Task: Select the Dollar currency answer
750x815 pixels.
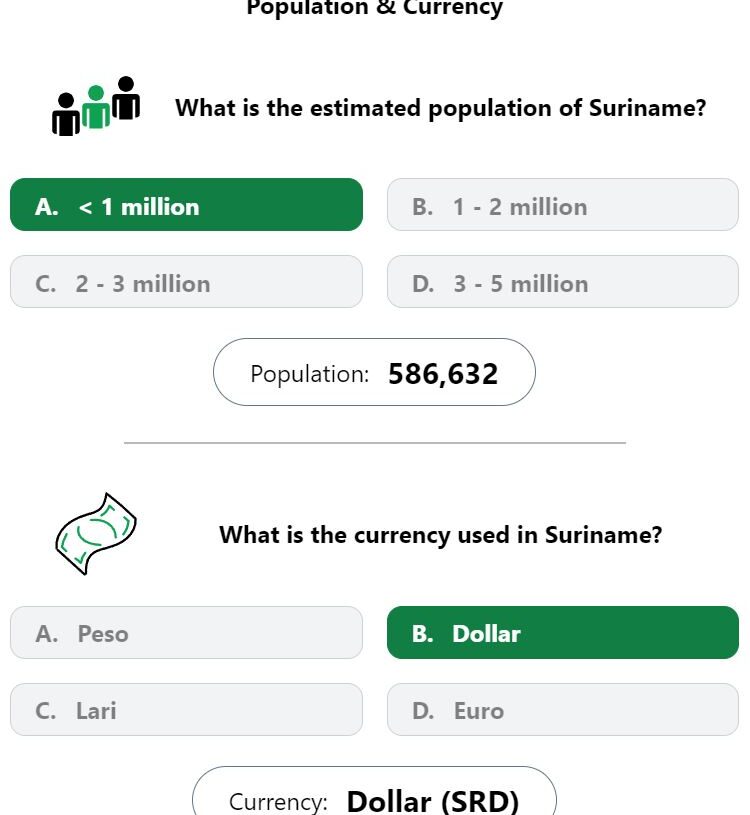Action: [x=562, y=633]
